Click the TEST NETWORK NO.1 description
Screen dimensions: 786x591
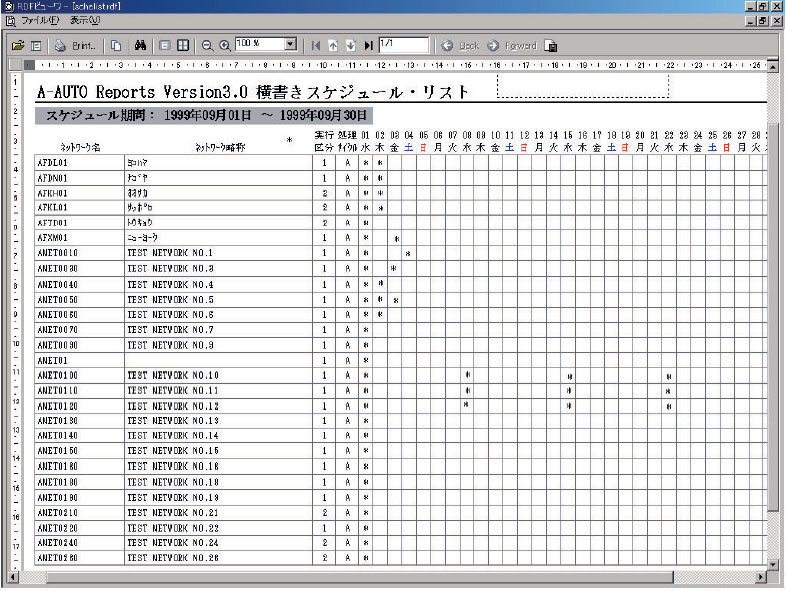[x=170, y=253]
